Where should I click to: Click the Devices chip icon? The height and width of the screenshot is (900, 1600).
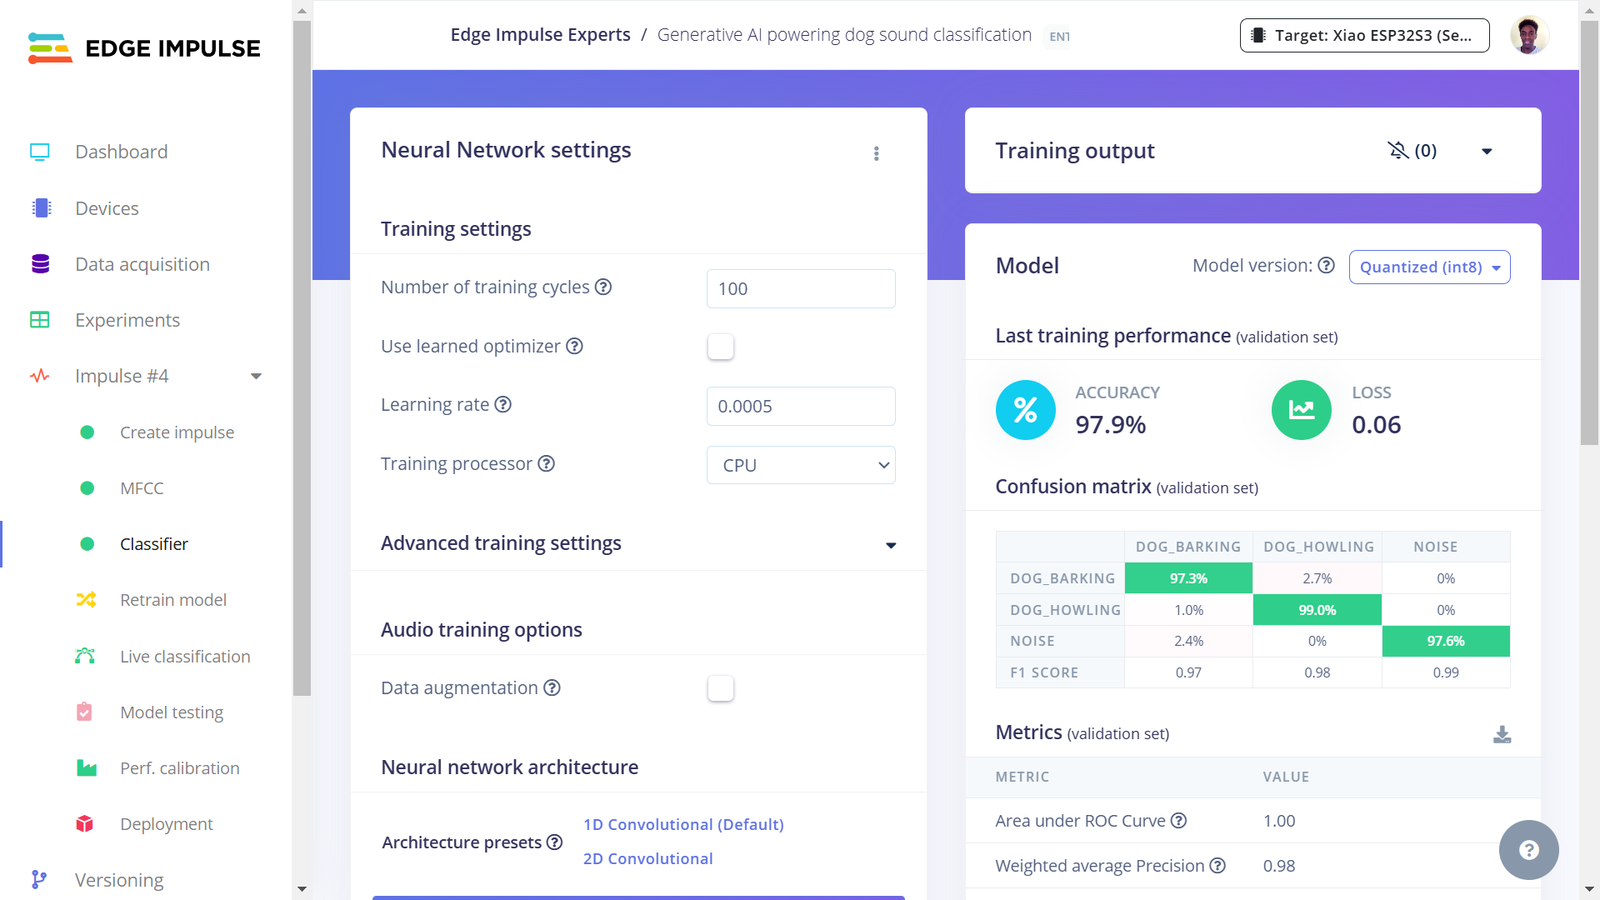(41, 208)
